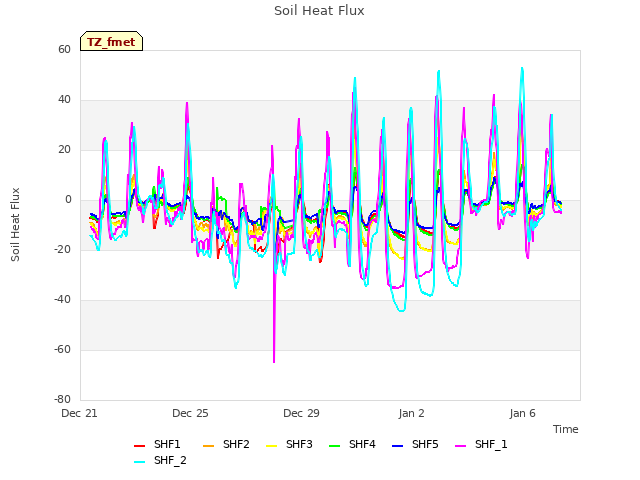Click the Dec 21 x-axis label
This screenshot has height=480, width=640.
(x=79, y=413)
